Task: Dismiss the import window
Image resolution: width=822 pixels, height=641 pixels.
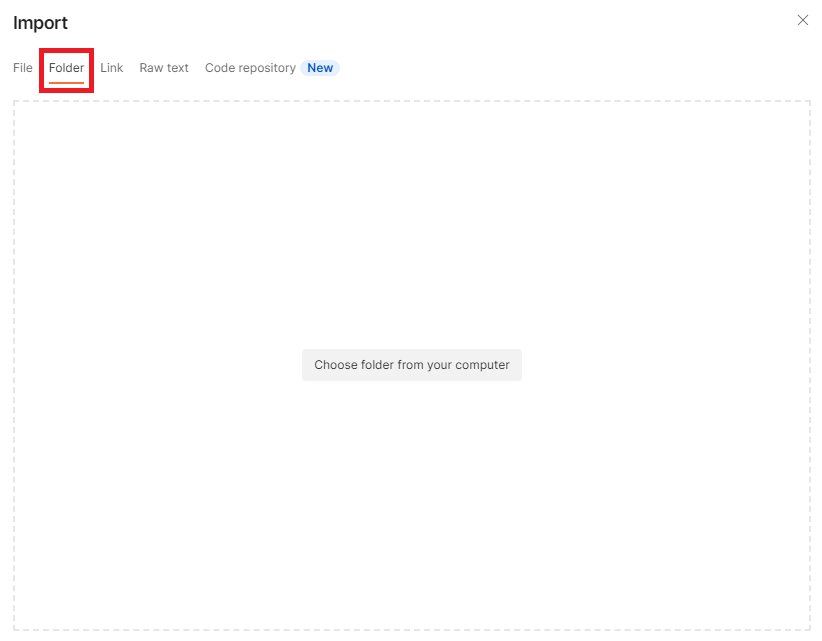Action: pos(802,20)
